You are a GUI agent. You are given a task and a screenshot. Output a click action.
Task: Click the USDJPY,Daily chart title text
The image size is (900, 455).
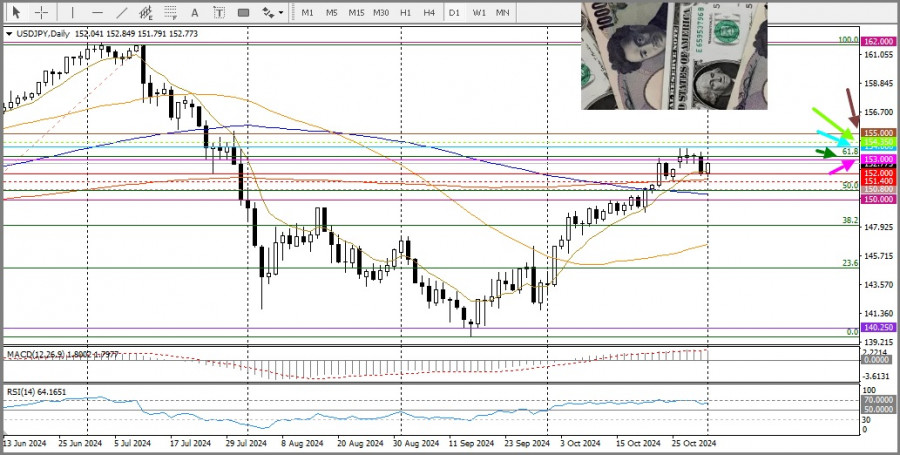(x=43, y=34)
